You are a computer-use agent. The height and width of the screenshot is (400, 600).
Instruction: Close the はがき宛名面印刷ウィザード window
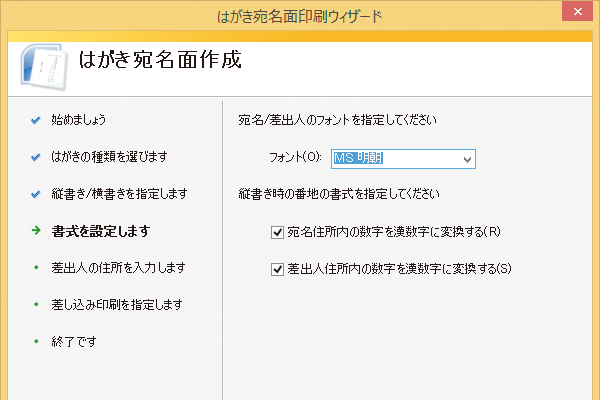pos(577,11)
